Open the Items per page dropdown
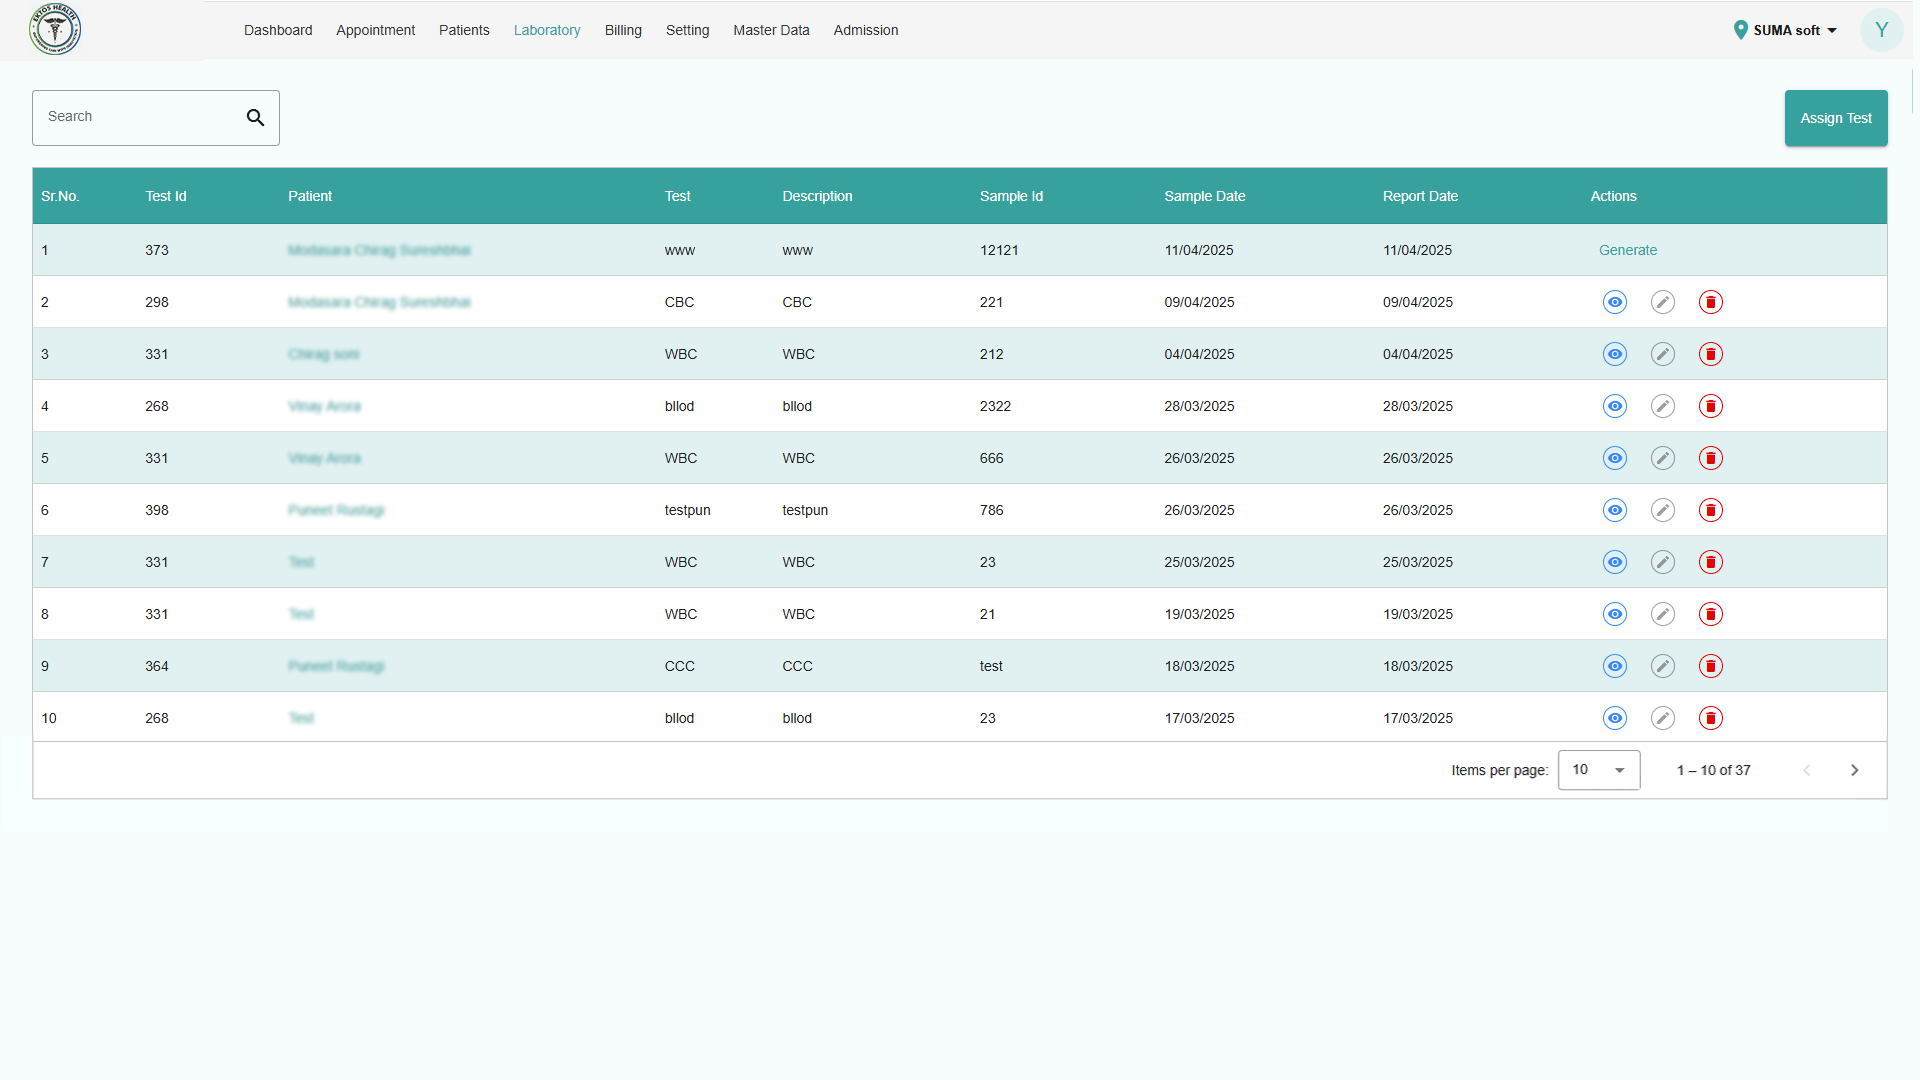The width and height of the screenshot is (1920, 1080). tap(1598, 770)
